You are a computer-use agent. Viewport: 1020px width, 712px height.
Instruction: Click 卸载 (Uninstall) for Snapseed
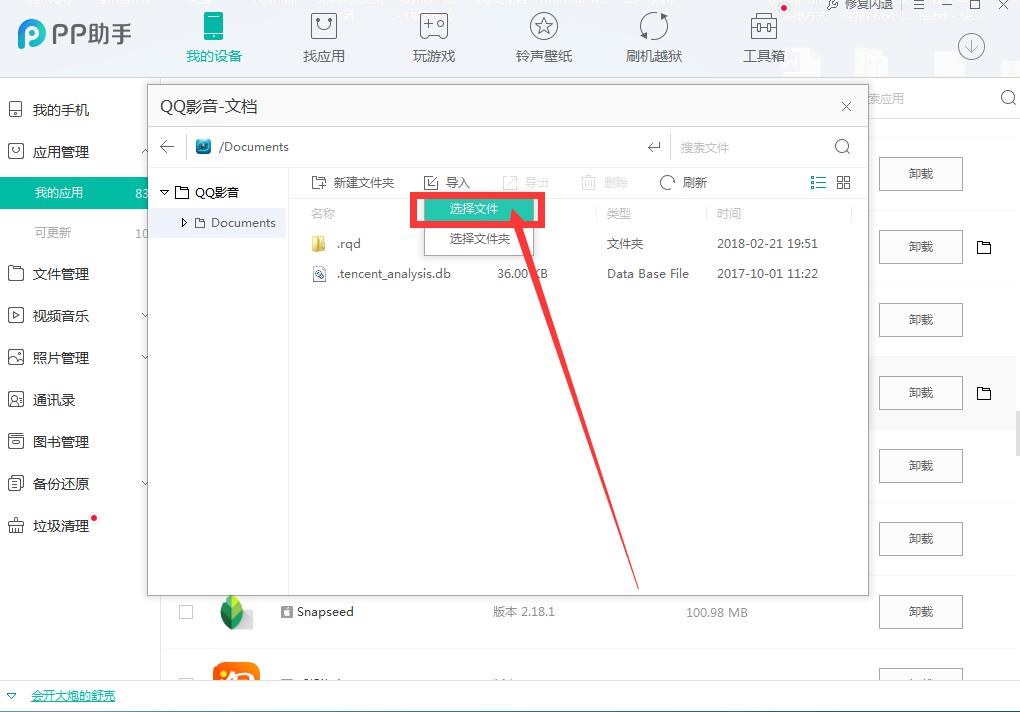pyautogui.click(x=920, y=612)
